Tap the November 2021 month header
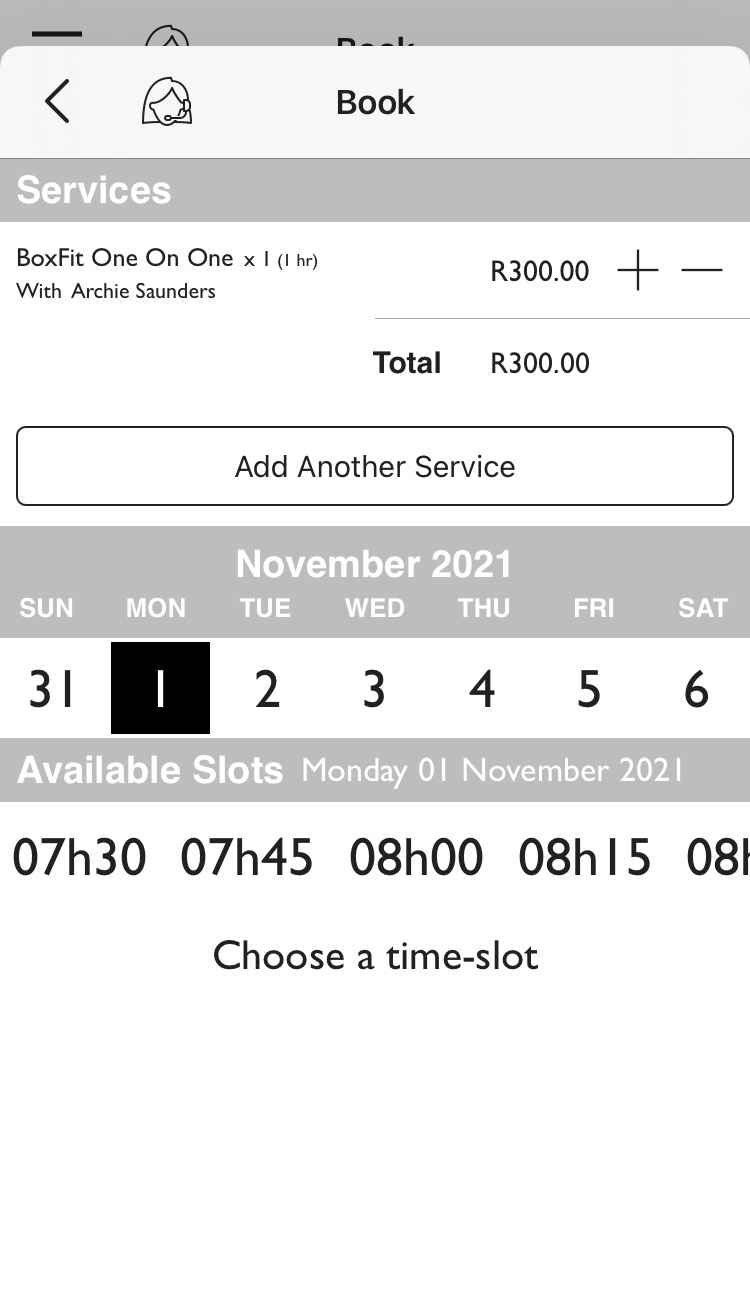750x1300 pixels. [x=374, y=565]
